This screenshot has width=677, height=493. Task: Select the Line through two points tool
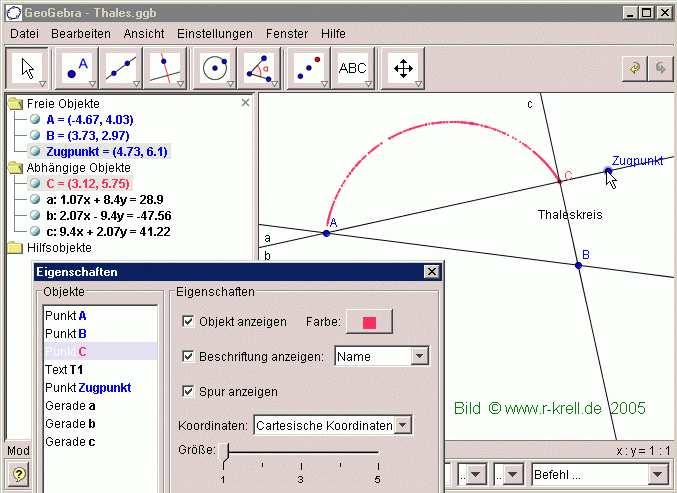121,68
